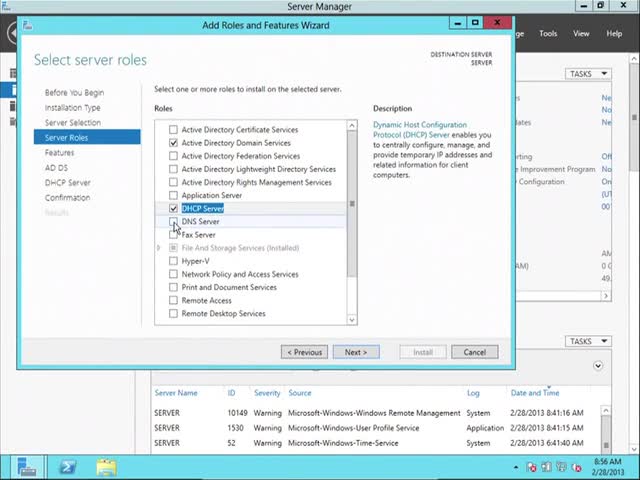Uncheck Active Directory Domain Services
This screenshot has height=480, width=640.
[x=173, y=143]
